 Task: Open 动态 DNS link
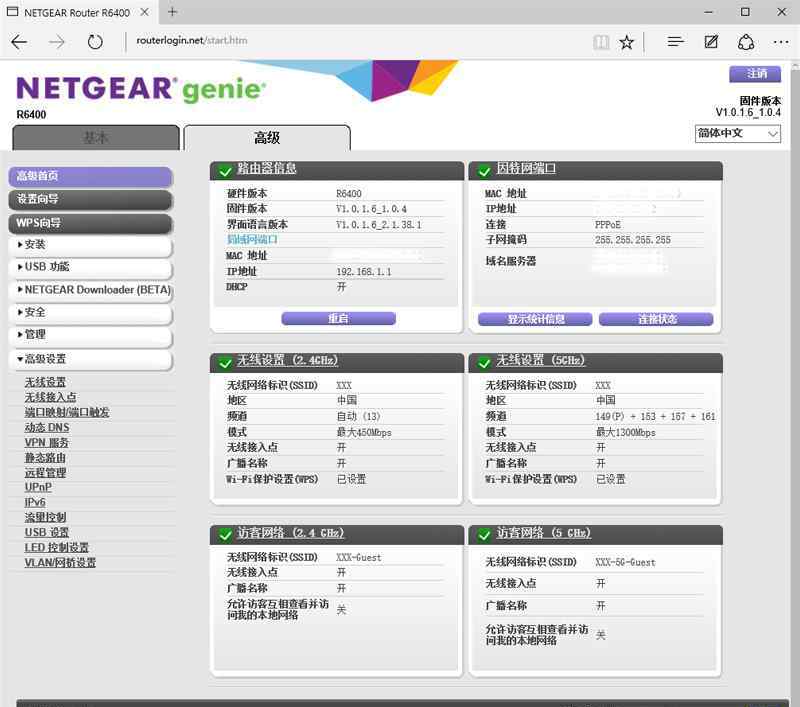point(47,427)
